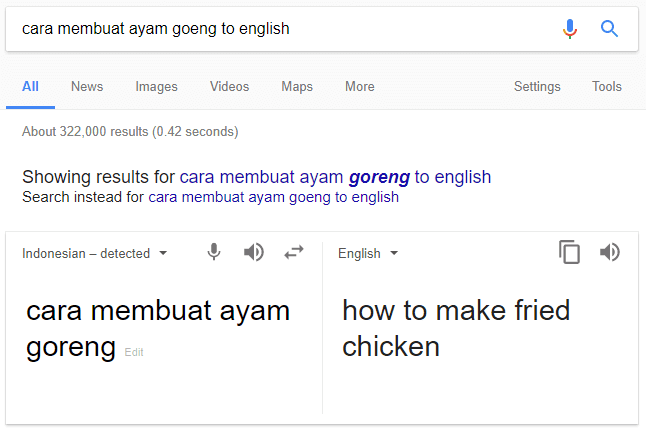
Task: Open the English target language dropdown
Action: coord(368,253)
